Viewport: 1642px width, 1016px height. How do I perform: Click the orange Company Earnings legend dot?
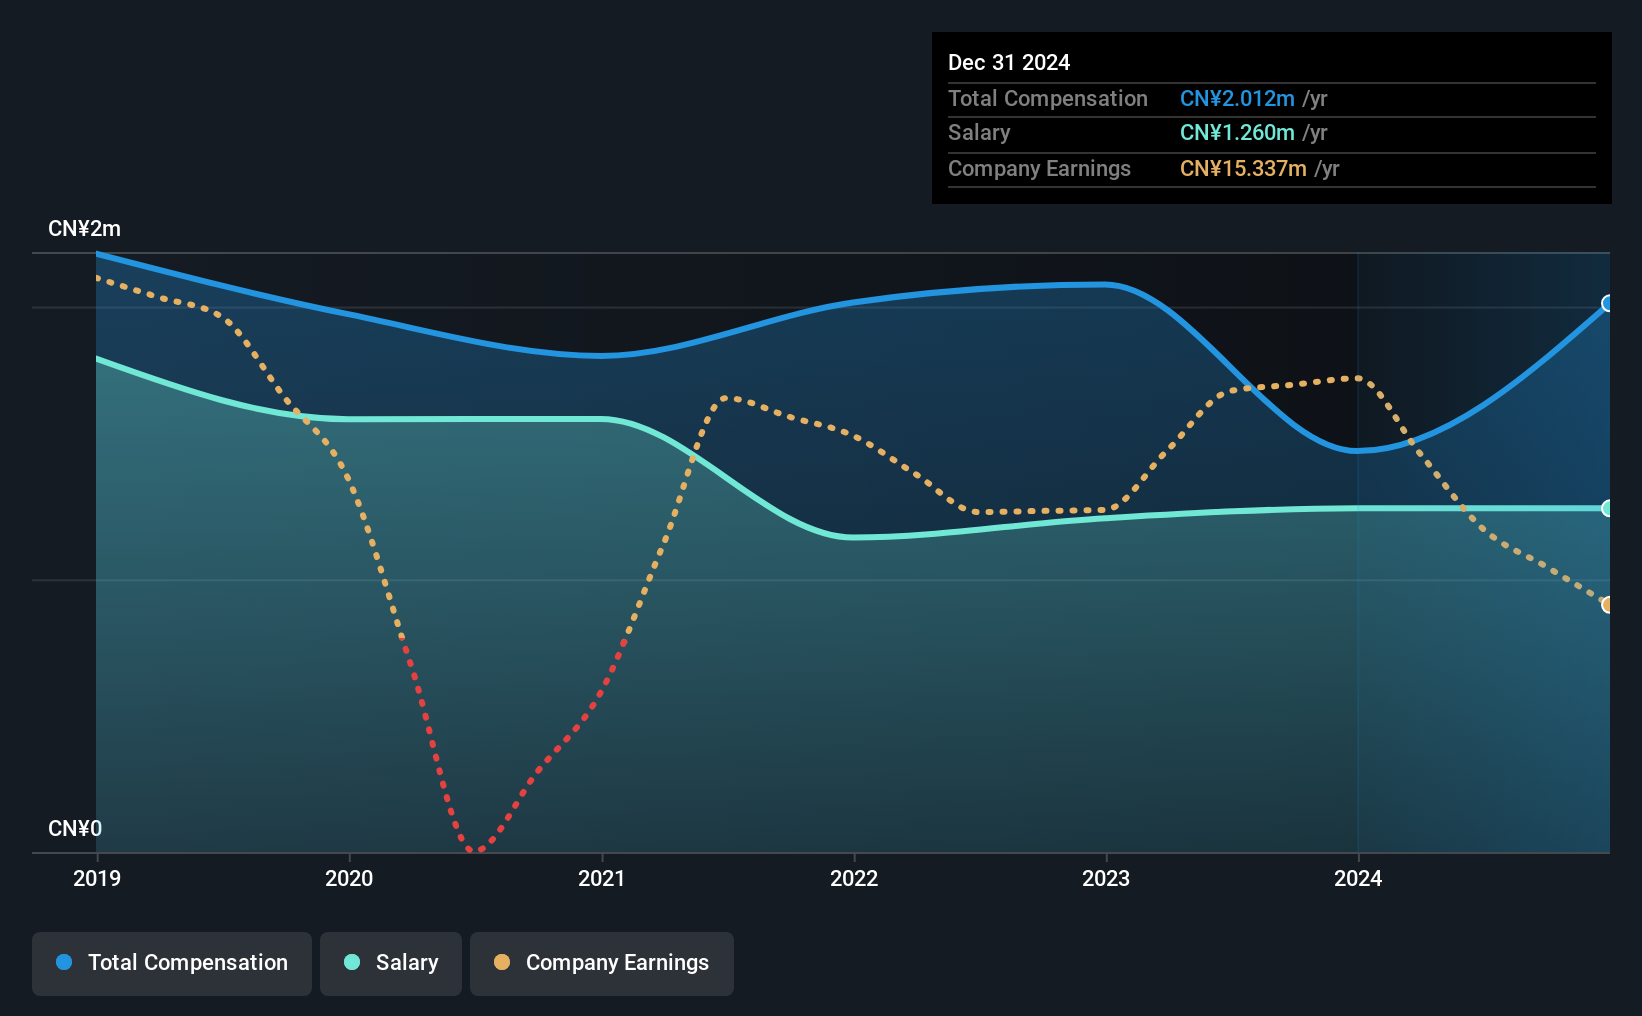(502, 962)
